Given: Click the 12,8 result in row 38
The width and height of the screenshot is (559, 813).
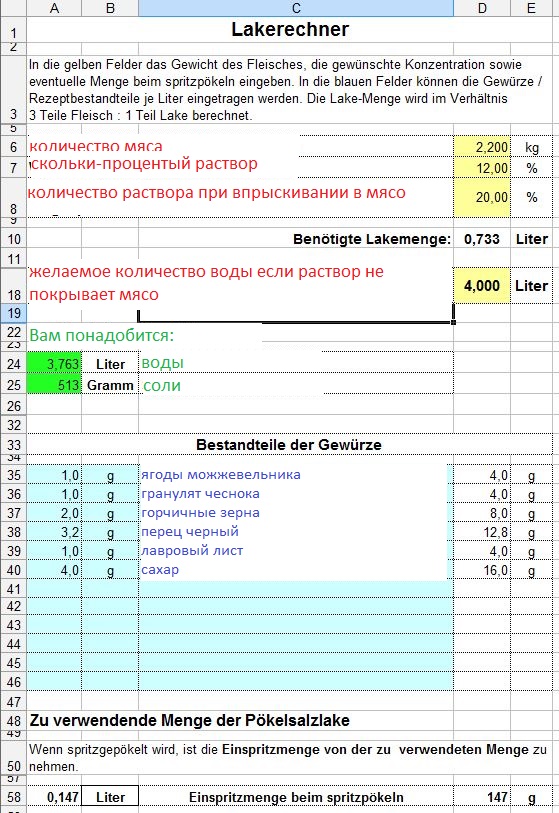Looking at the screenshot, I should point(482,532).
